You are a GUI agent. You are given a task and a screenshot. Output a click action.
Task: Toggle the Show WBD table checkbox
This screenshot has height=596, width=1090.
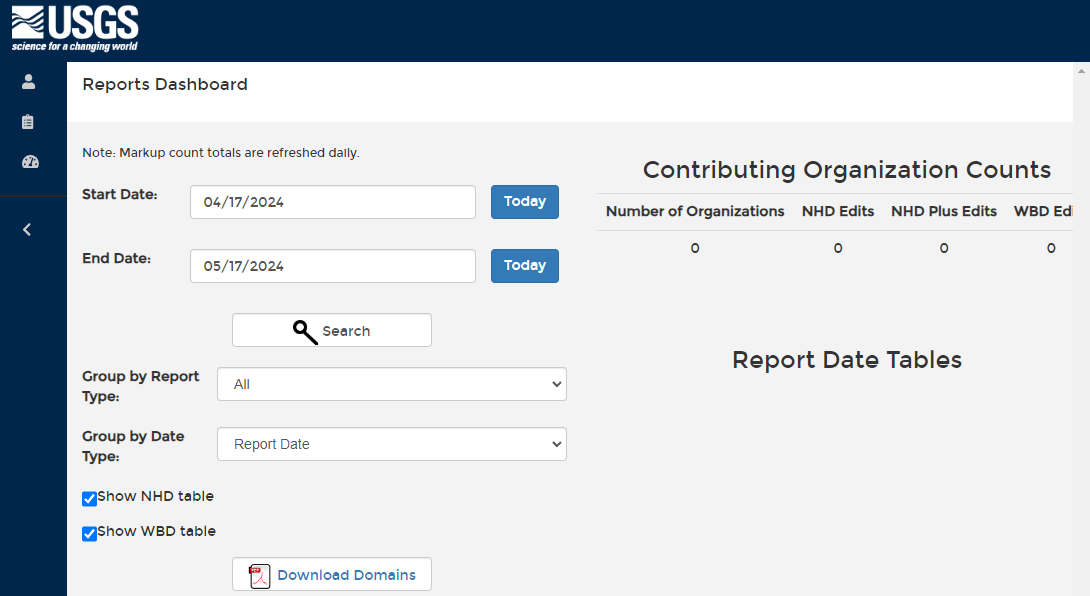(x=90, y=533)
